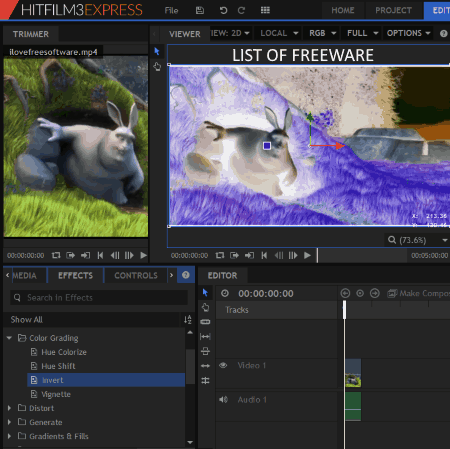Screen dimensions: 450x449
Task: Step back one frame in viewer
Action: tap(279, 255)
